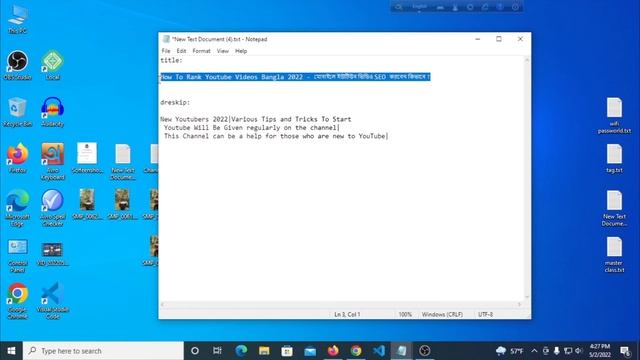
Task: Open the notification center icon
Action: (625, 351)
